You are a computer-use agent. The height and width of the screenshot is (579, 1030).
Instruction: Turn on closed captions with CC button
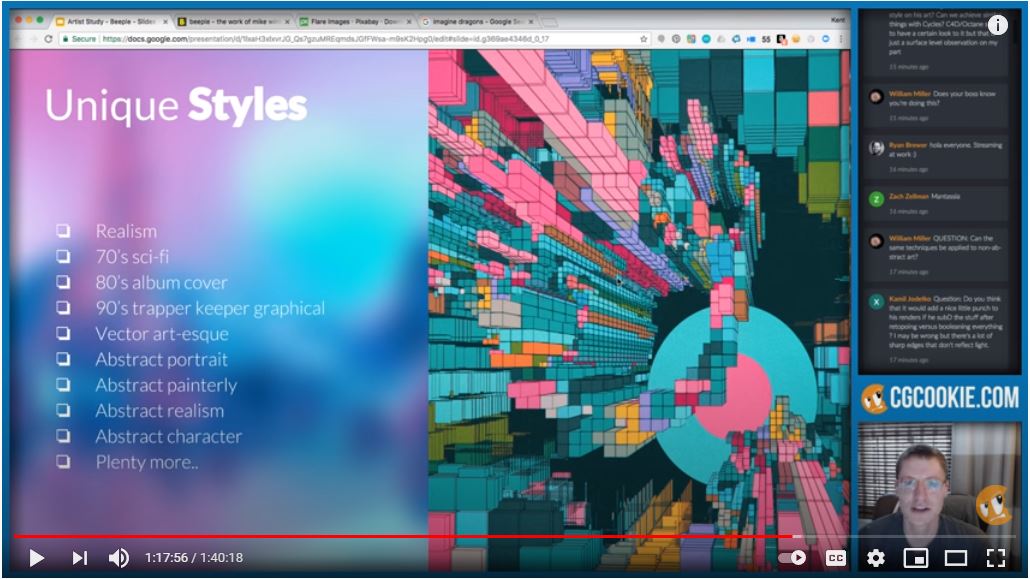pyautogui.click(x=836, y=558)
